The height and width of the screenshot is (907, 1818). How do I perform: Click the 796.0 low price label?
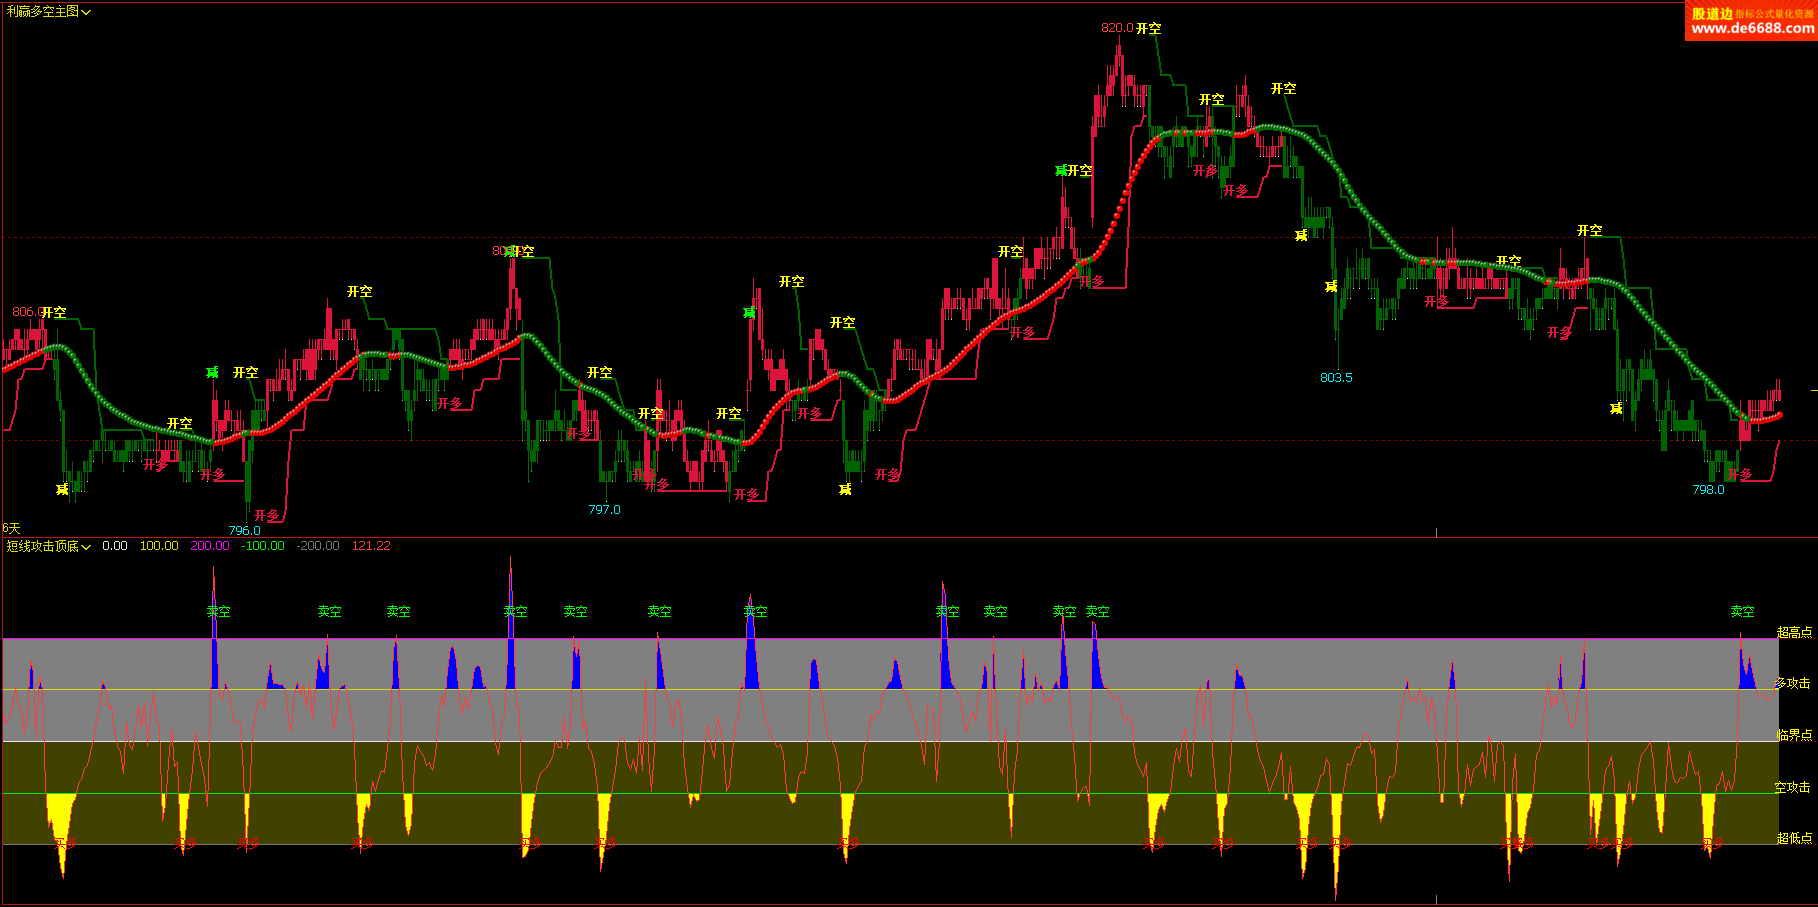(x=244, y=531)
